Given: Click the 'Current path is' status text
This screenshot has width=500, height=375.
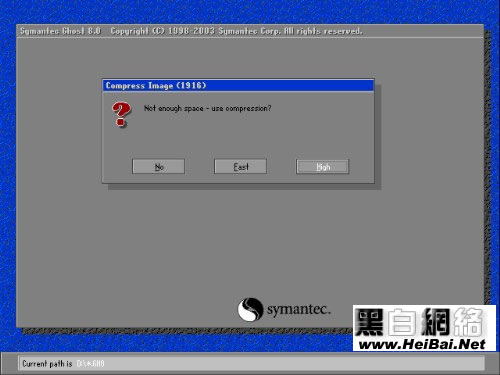Looking at the screenshot, I should (47, 363).
